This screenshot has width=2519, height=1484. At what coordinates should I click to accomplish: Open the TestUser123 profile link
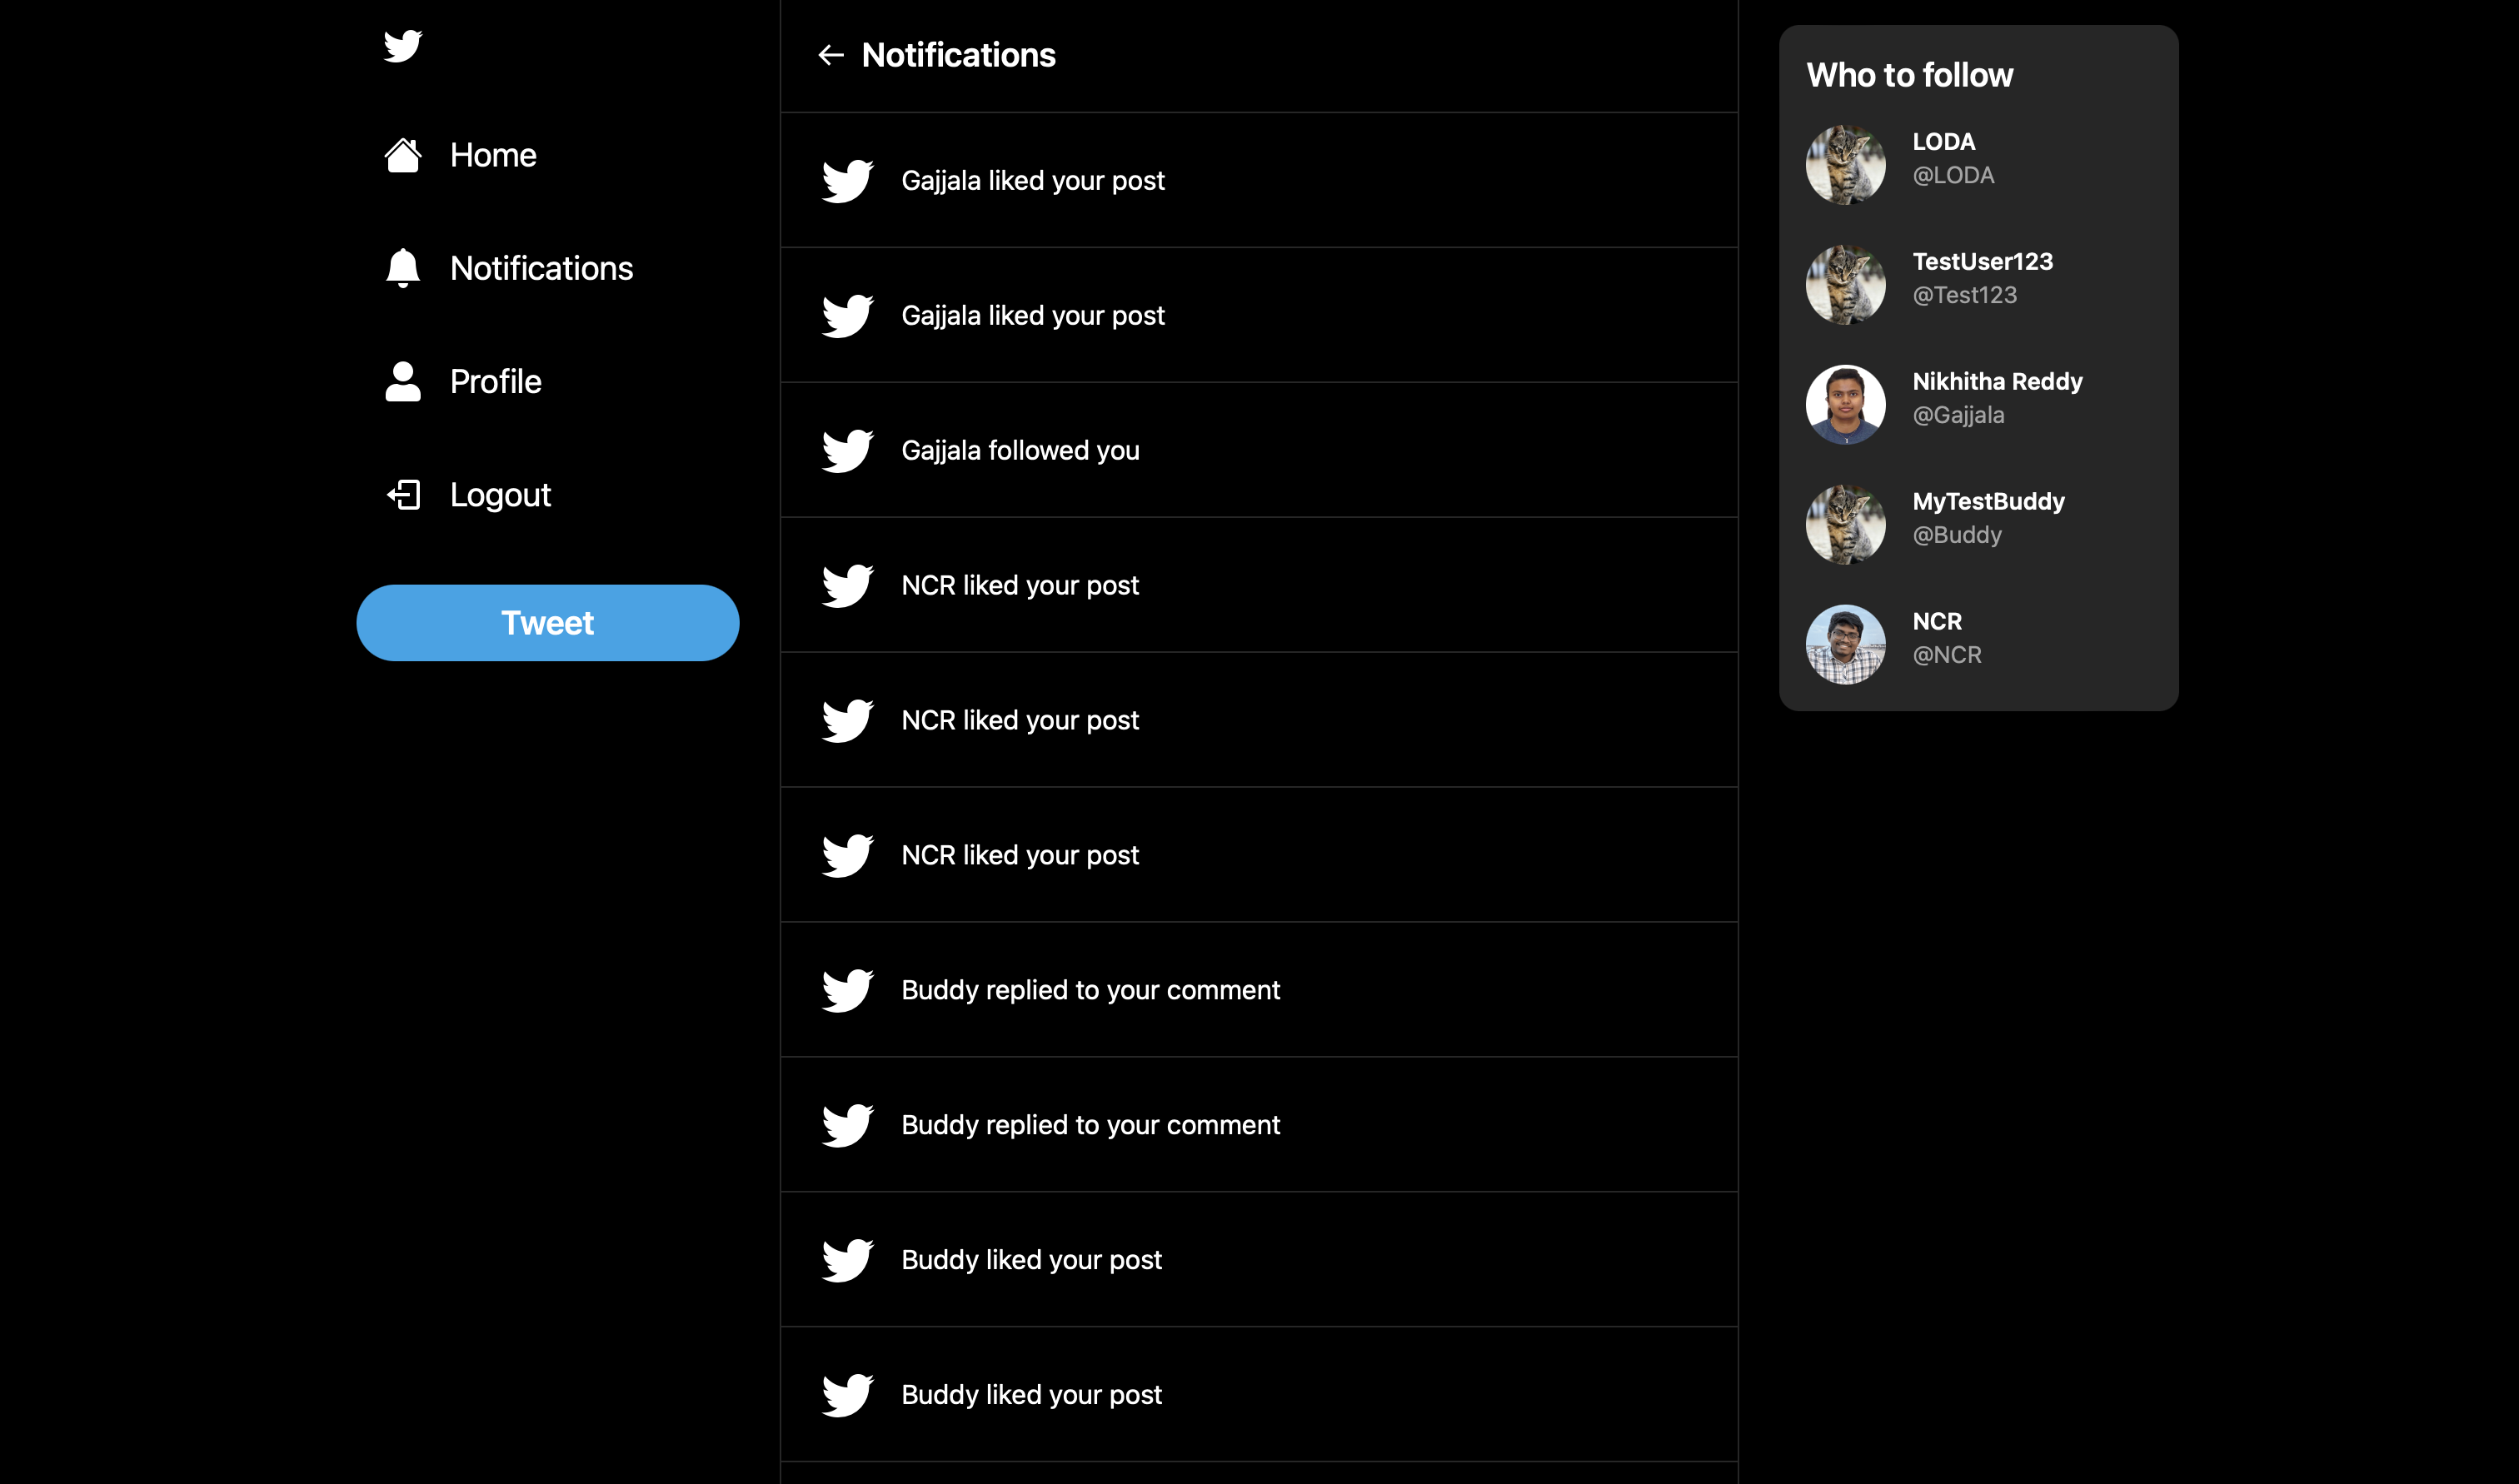click(x=1982, y=262)
